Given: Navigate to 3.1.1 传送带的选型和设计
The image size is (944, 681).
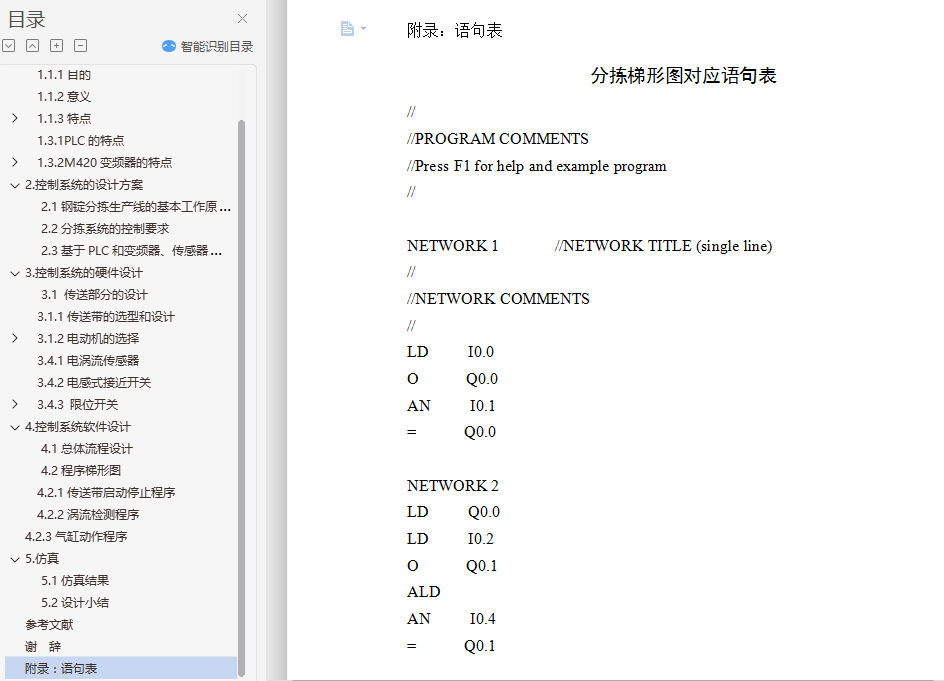Looking at the screenshot, I should coord(106,317).
